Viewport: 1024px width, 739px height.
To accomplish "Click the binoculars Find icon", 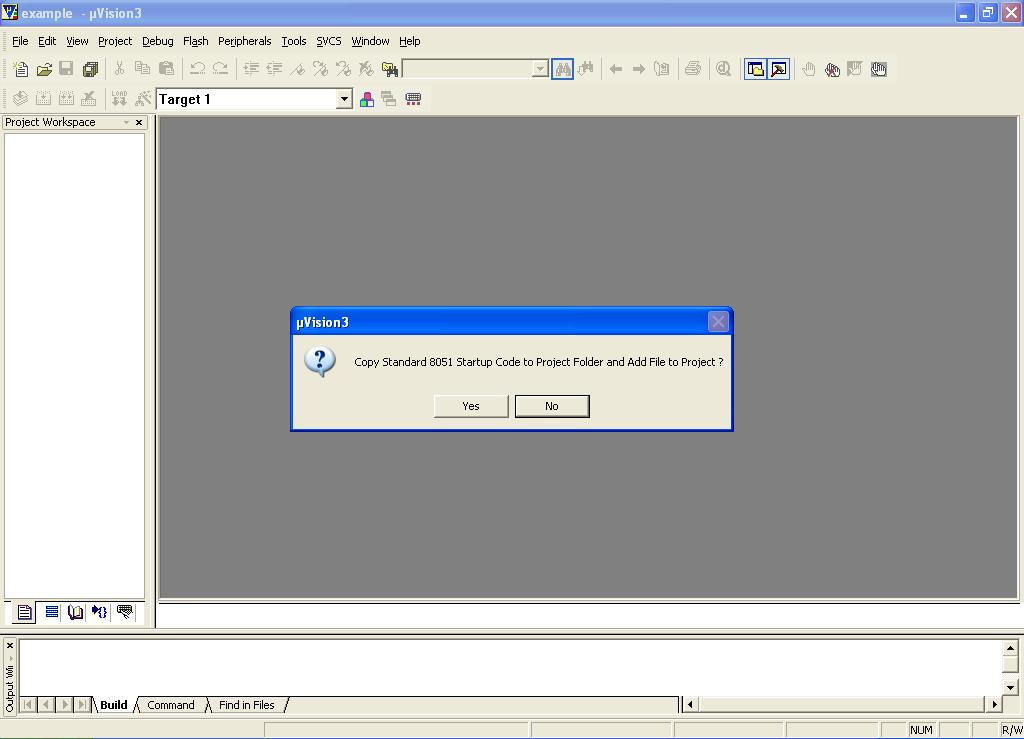I will click(562, 69).
